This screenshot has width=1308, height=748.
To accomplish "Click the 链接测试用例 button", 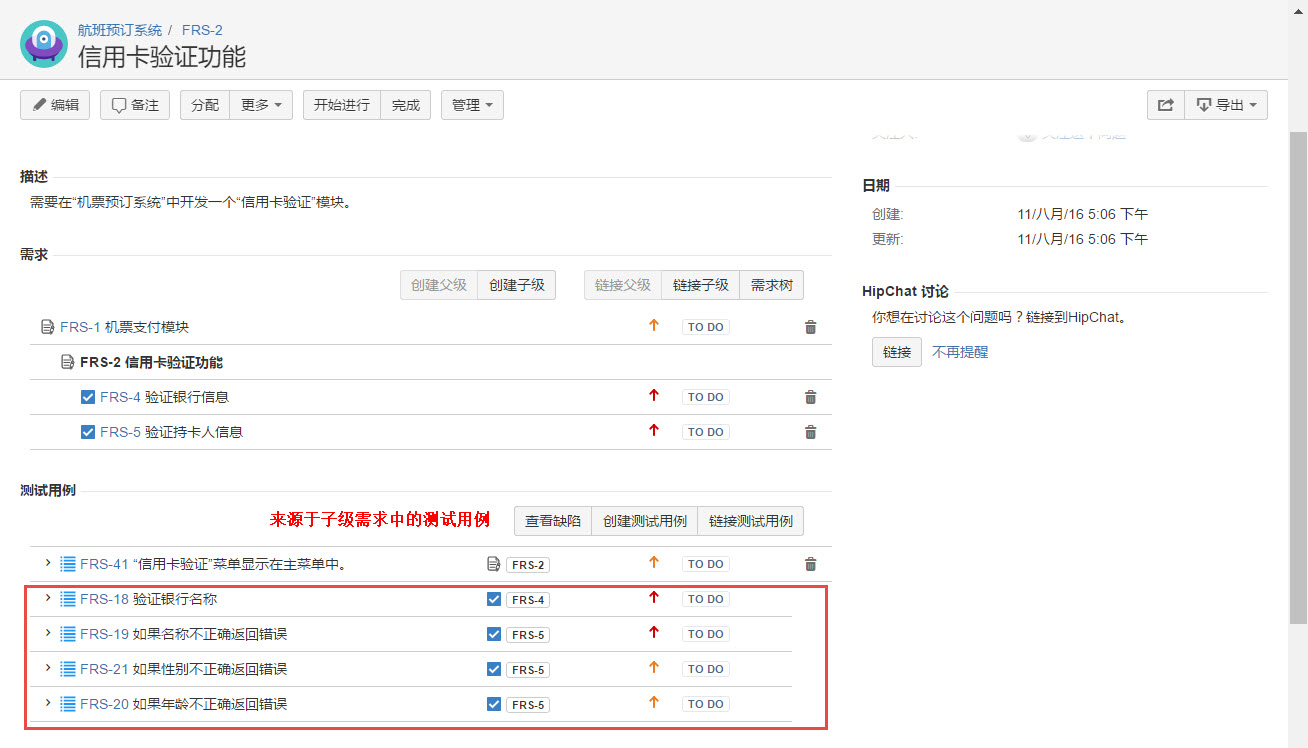I will [751, 521].
